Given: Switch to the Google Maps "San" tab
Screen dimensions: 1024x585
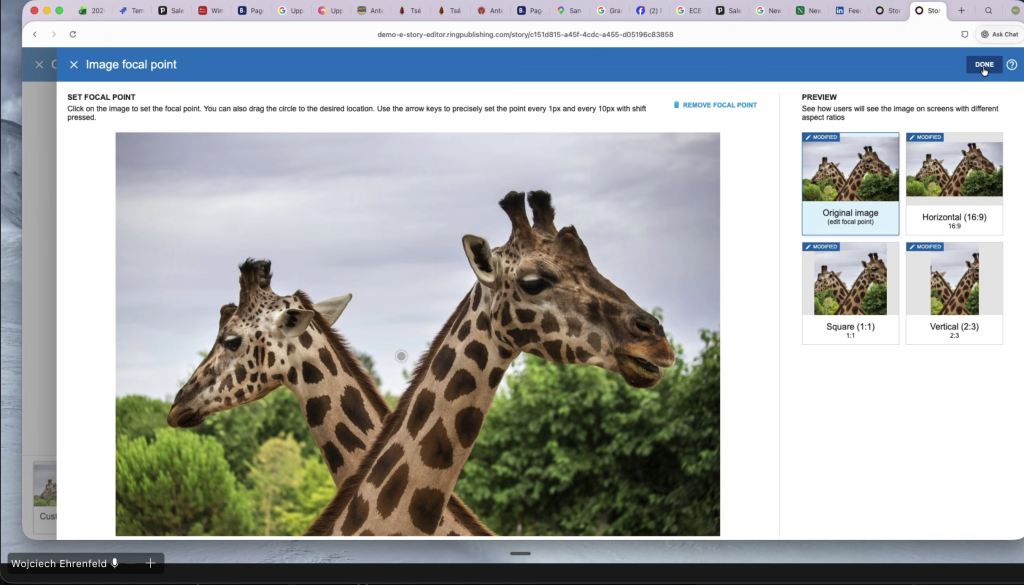Looking at the screenshot, I should pyautogui.click(x=569, y=10).
